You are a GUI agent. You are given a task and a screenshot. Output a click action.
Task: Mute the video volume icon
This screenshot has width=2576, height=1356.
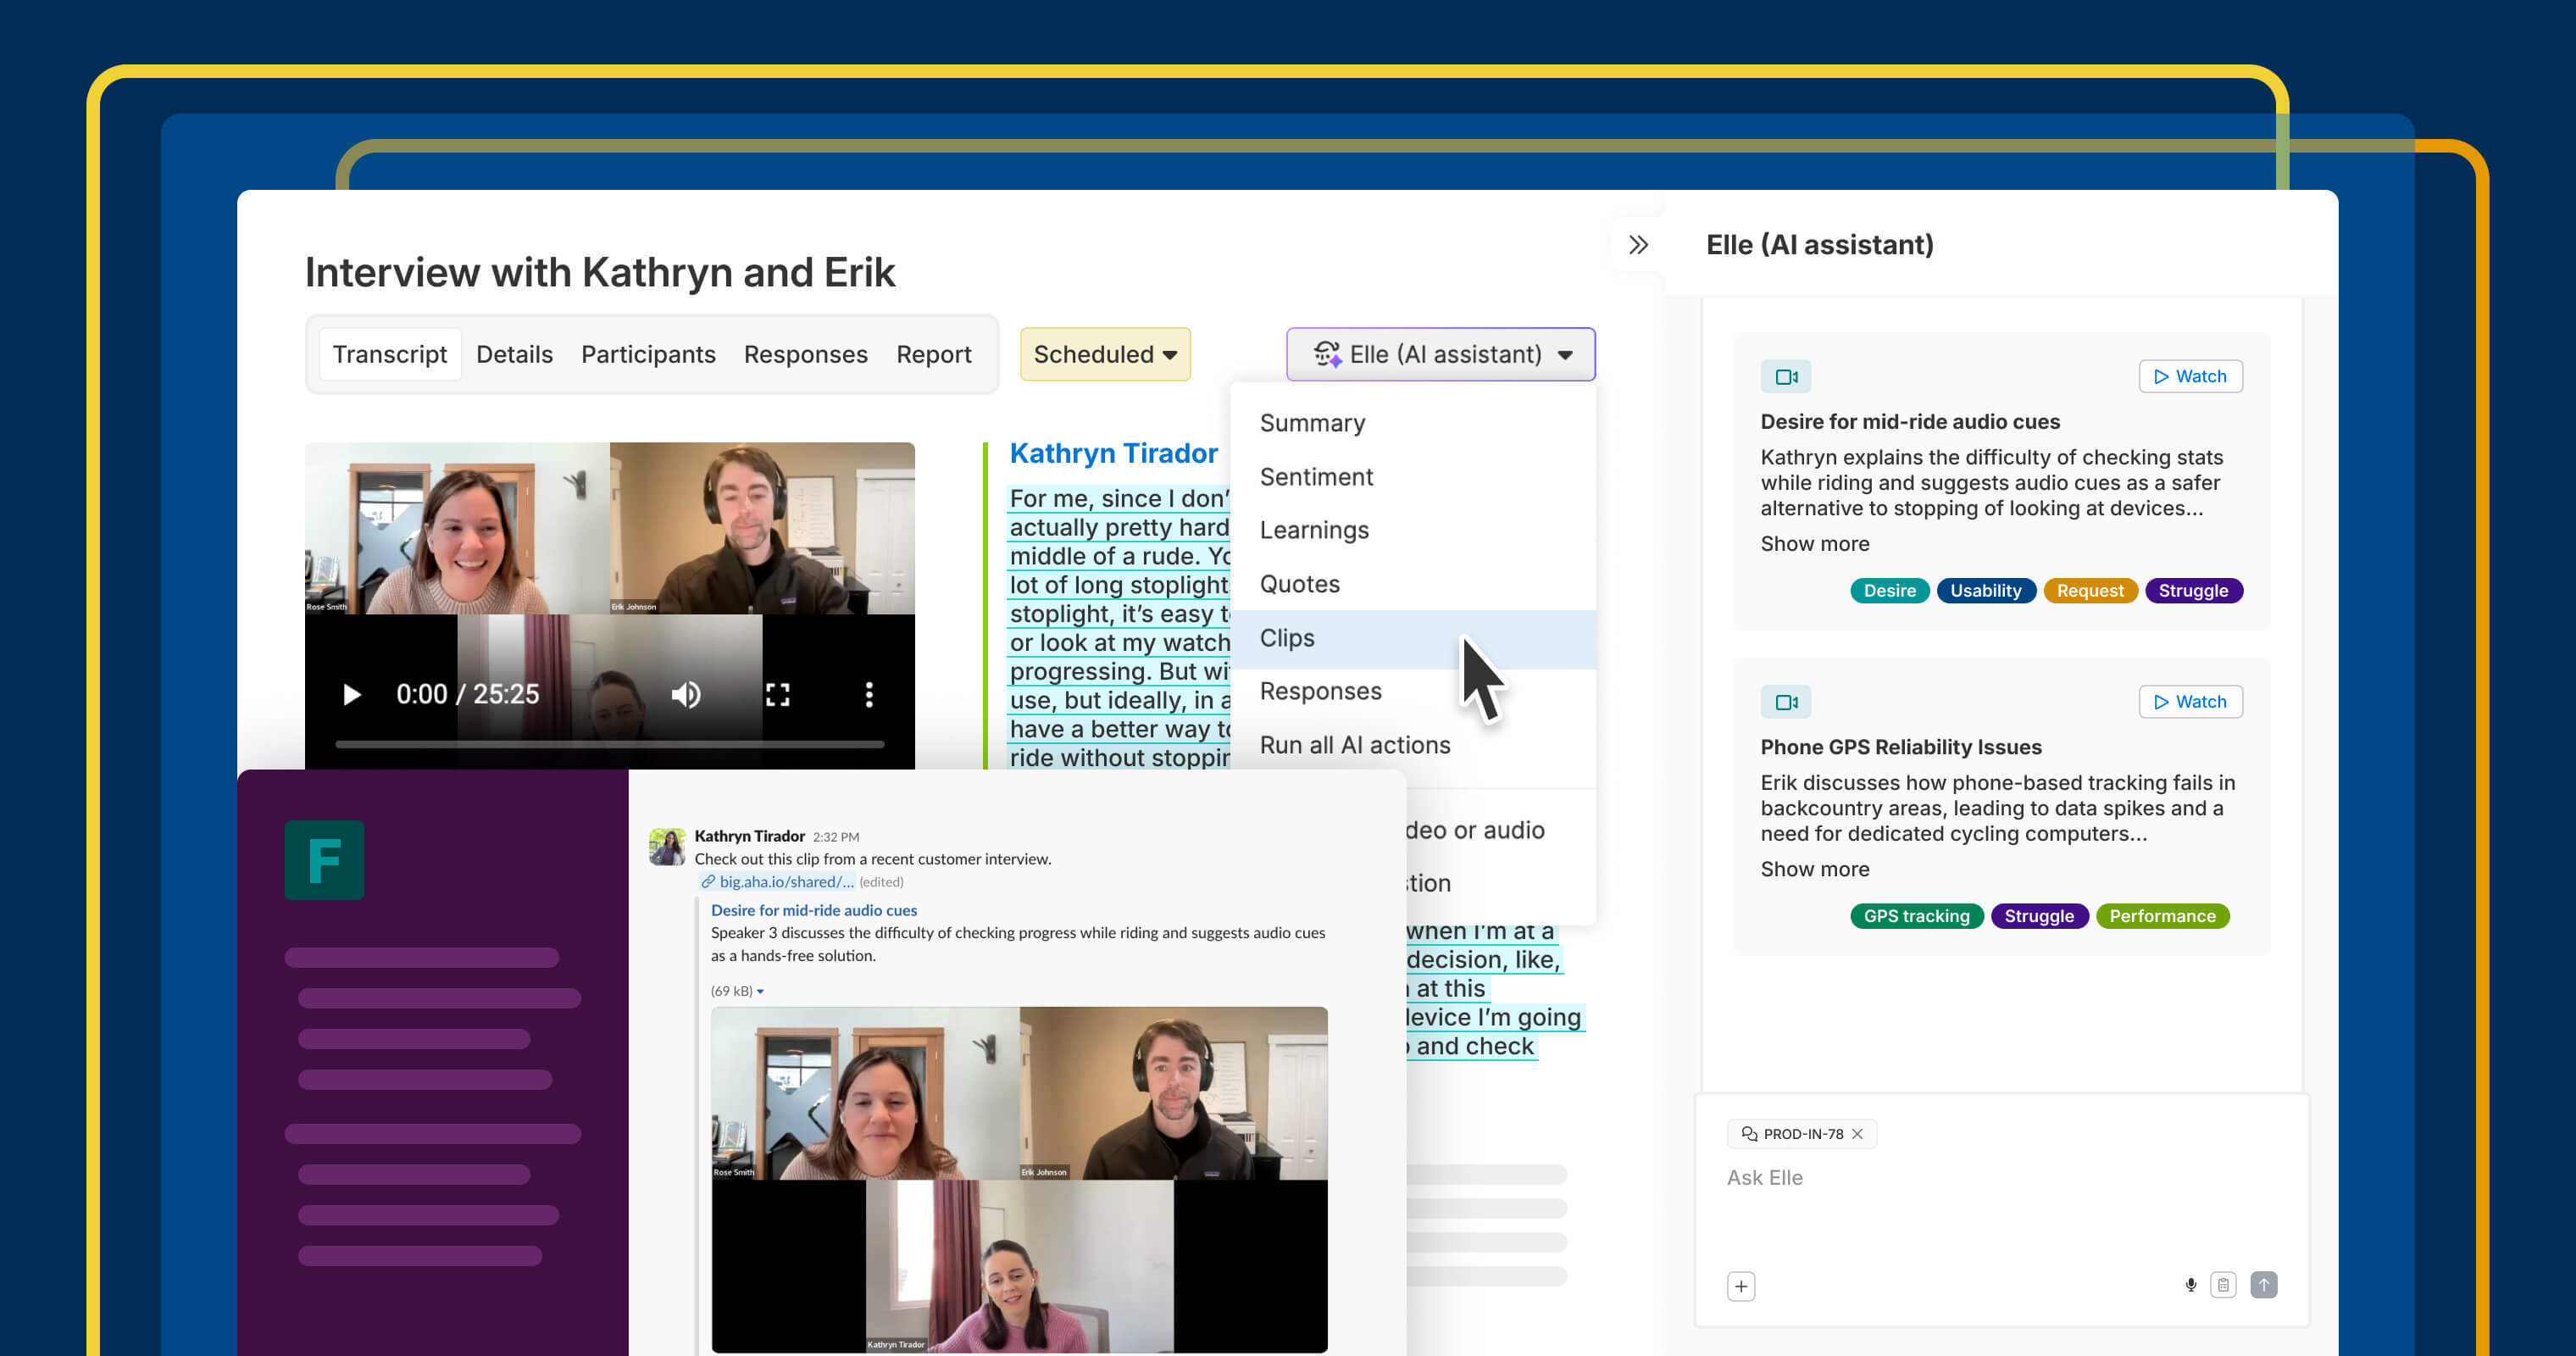(686, 694)
